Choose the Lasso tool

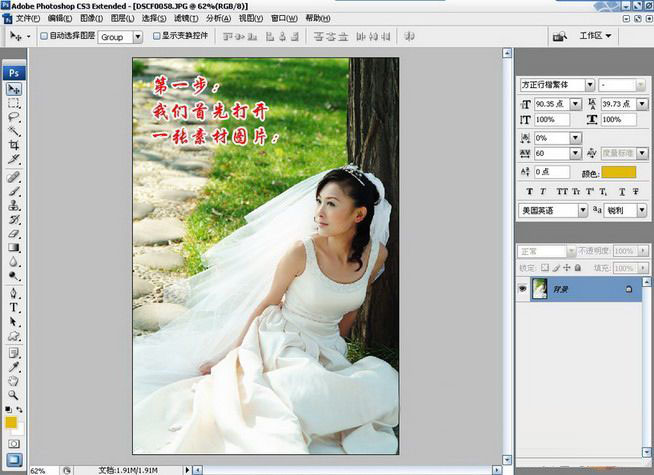[x=14, y=117]
